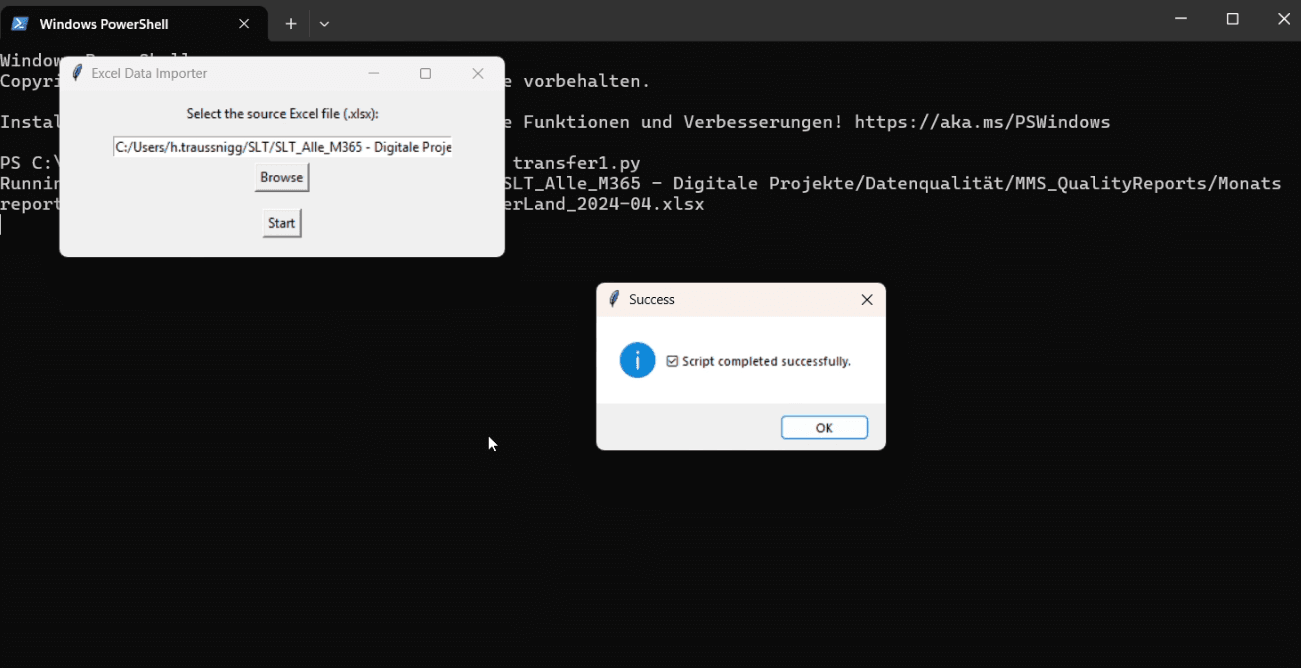
Task: Click "transfer1.py" text in the terminal
Action: [x=576, y=163]
